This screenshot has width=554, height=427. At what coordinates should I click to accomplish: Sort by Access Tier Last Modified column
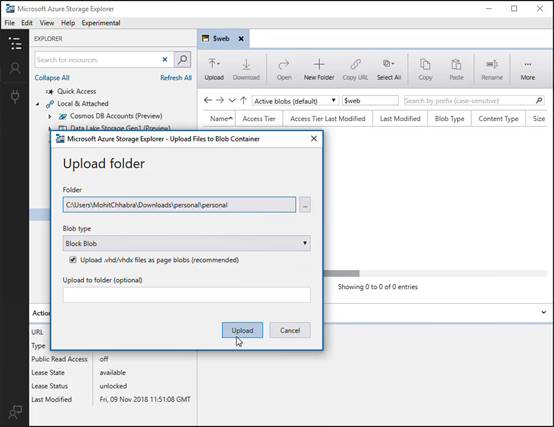point(328,119)
